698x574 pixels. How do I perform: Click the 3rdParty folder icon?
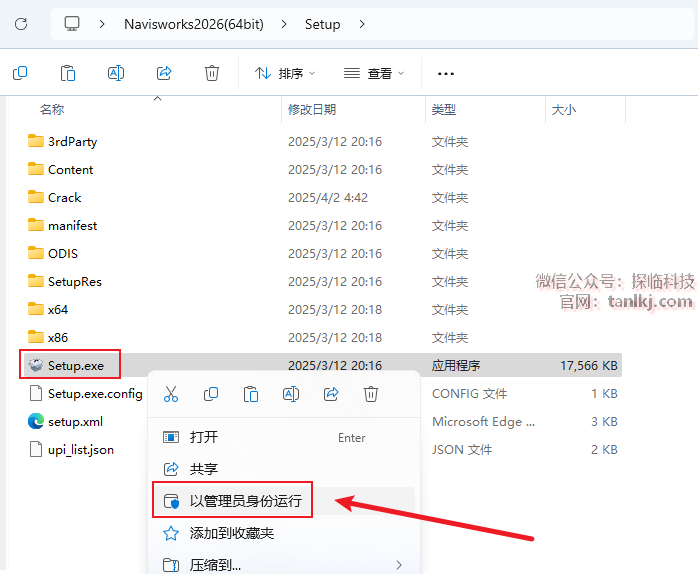tap(36, 141)
